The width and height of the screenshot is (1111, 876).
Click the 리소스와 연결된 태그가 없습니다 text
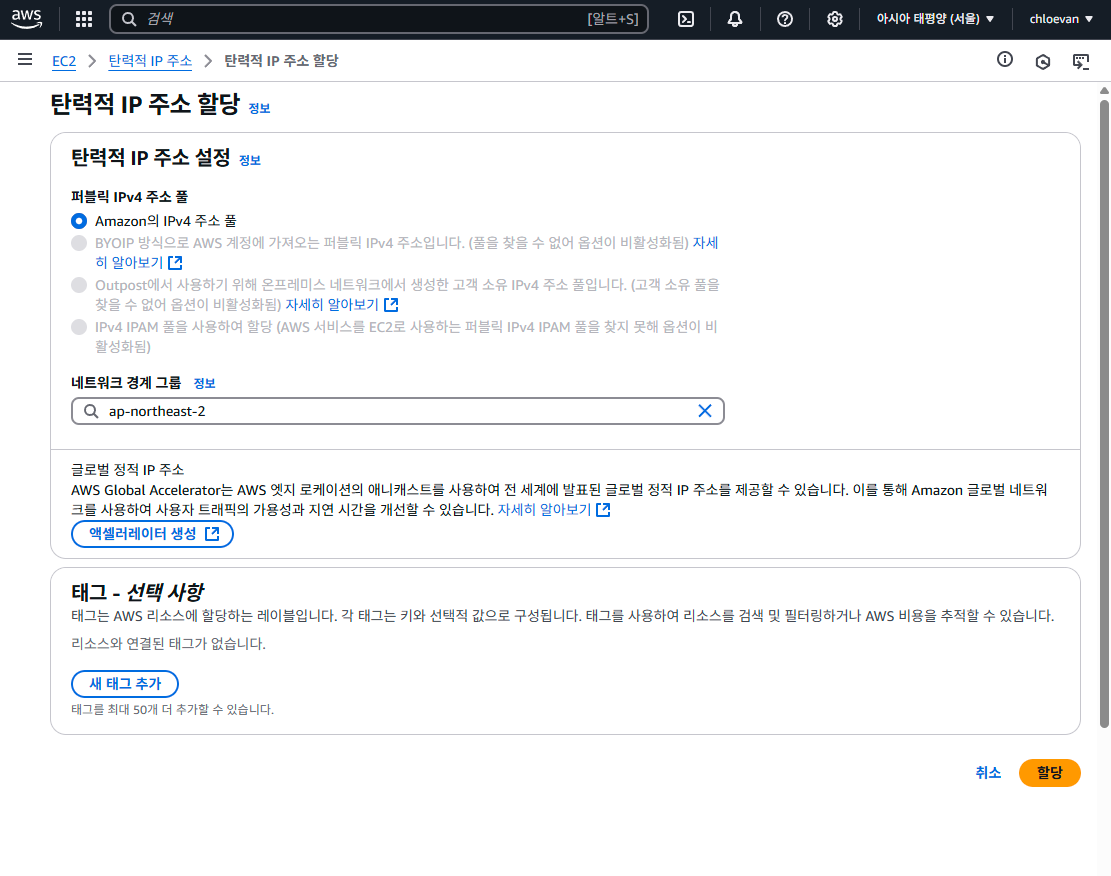coord(169,644)
